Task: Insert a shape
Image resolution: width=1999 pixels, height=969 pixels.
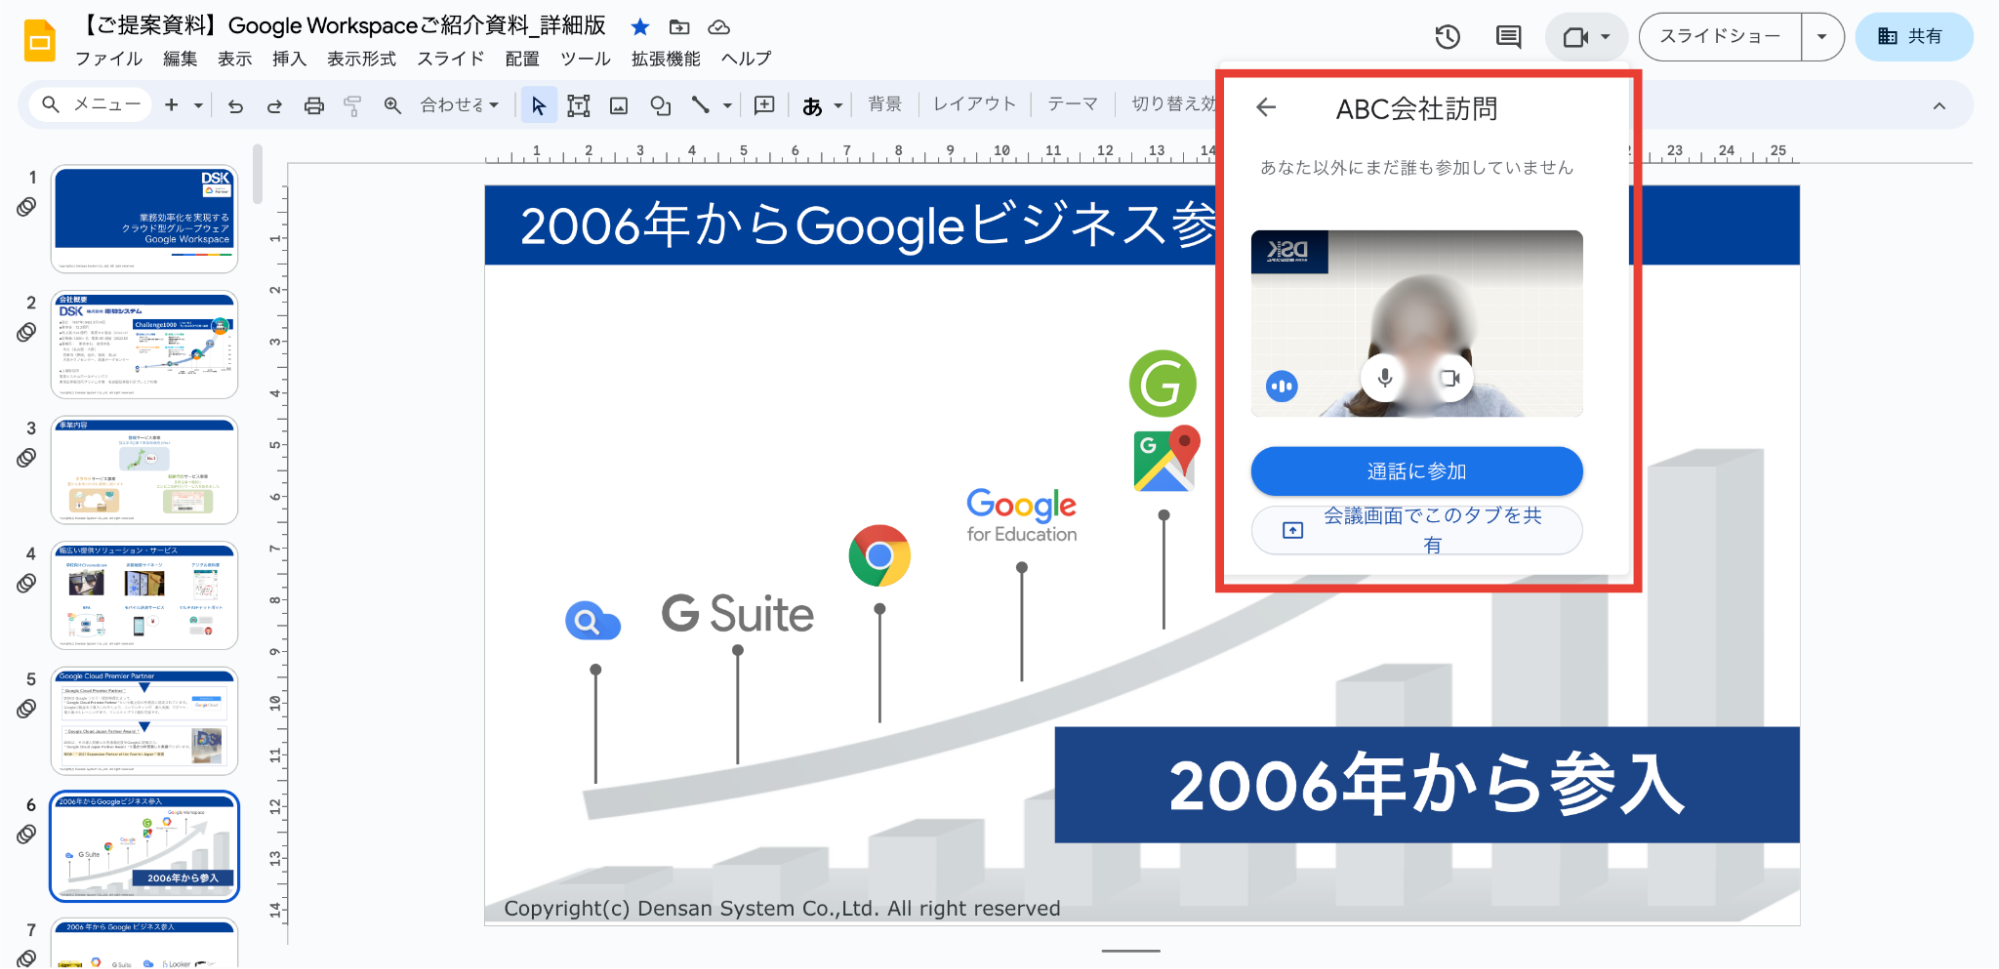Action: click(x=660, y=105)
